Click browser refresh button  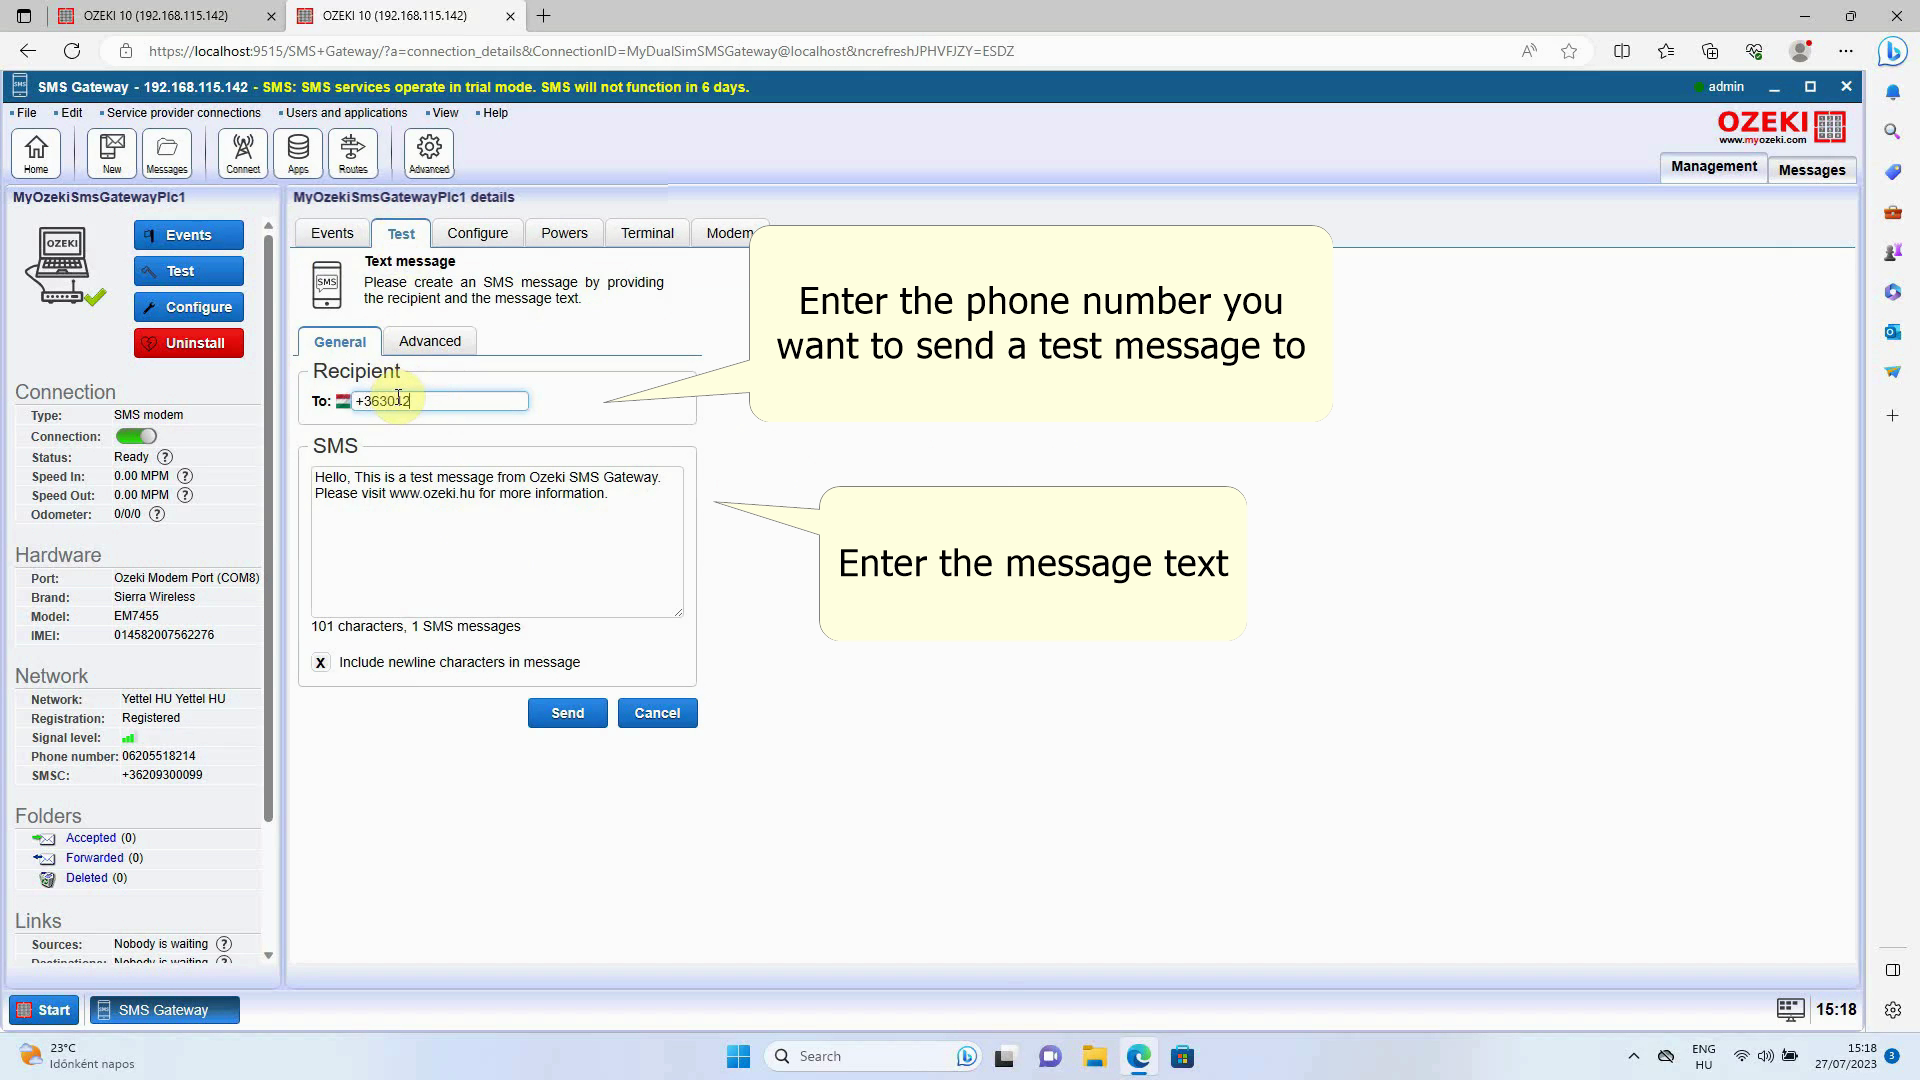(72, 51)
